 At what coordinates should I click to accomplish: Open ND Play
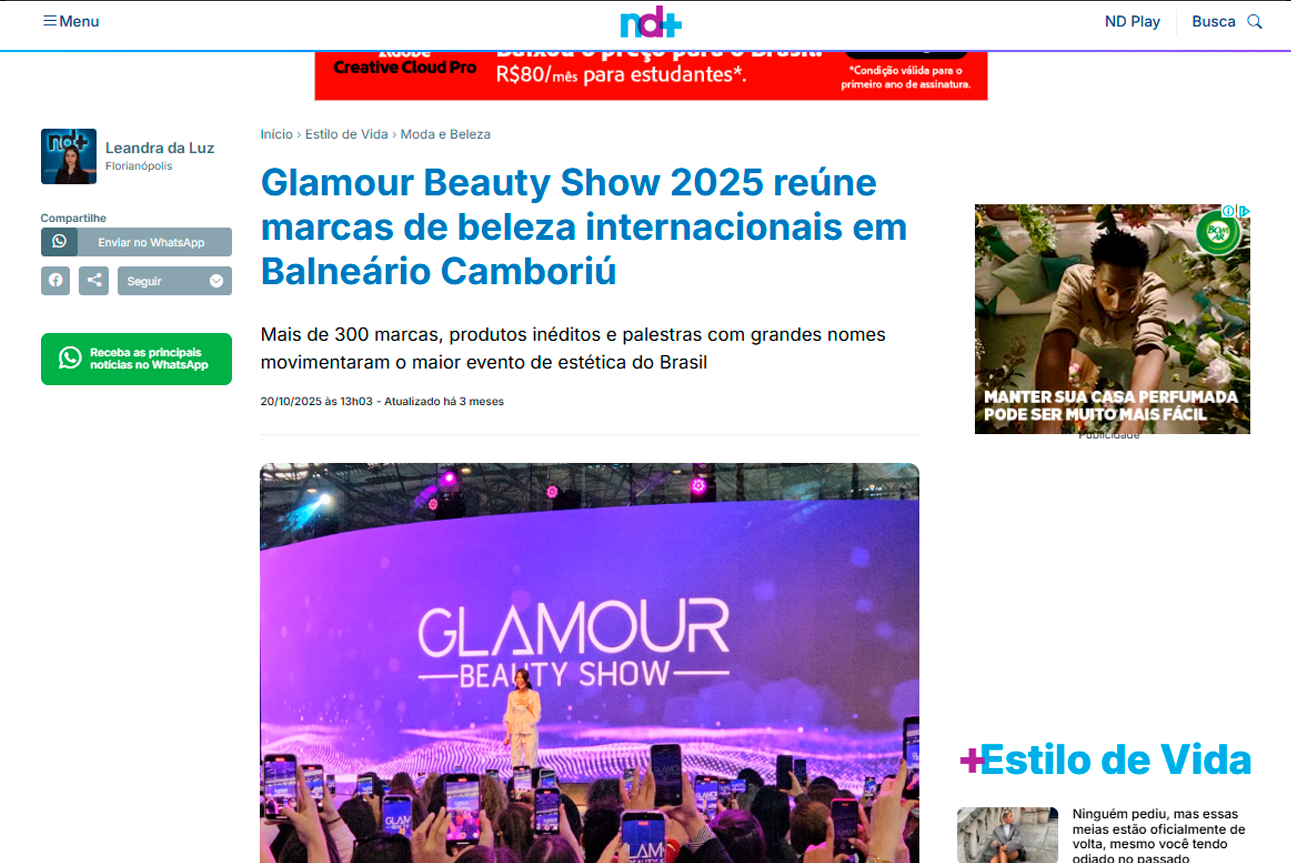1132,21
